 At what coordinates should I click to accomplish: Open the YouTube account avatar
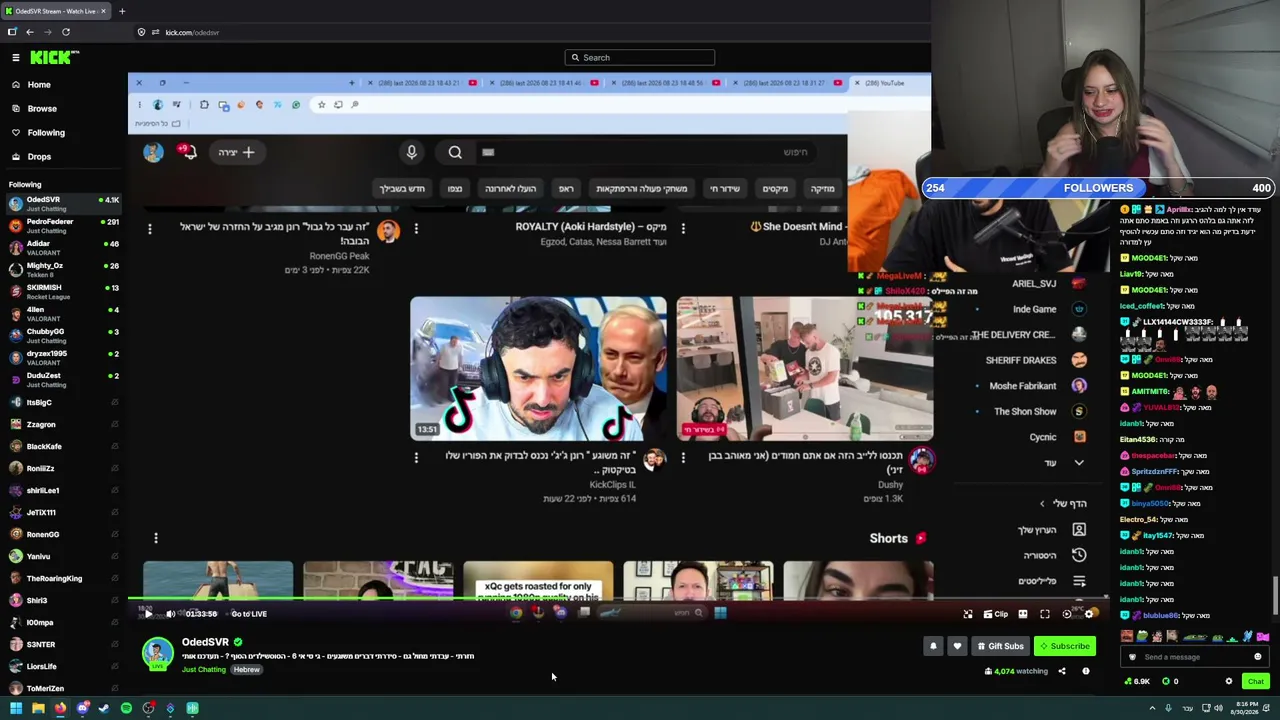(153, 152)
